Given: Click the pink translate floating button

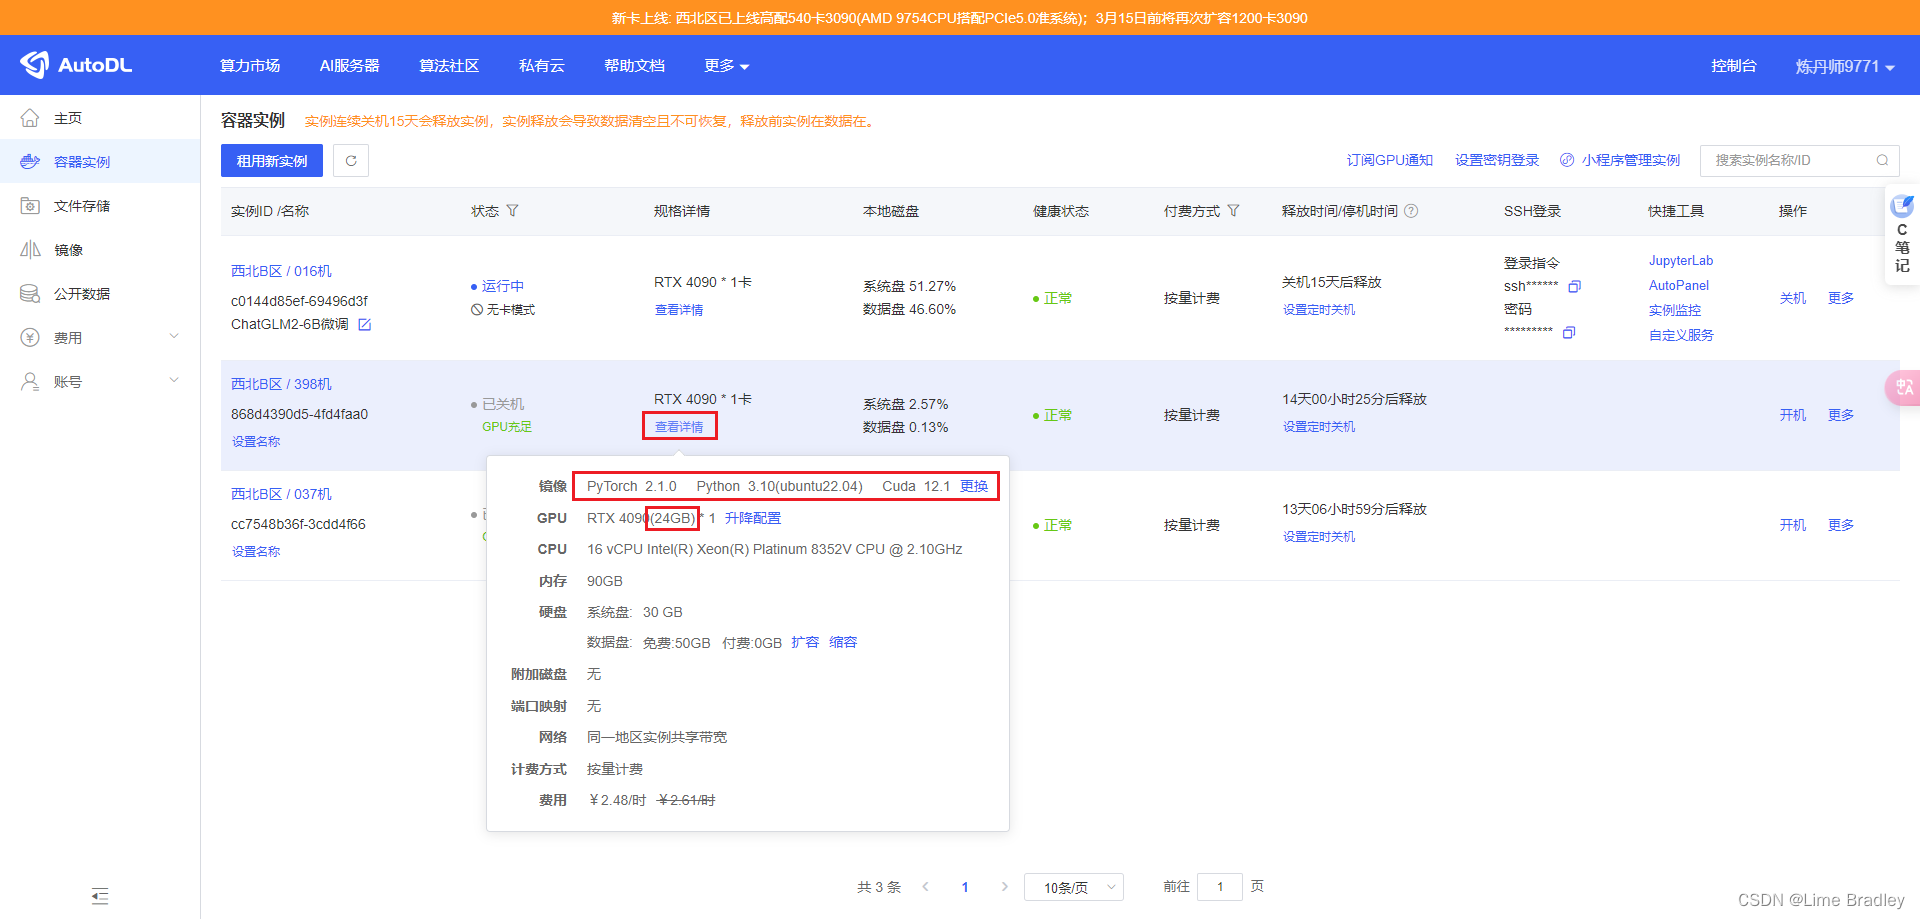Looking at the screenshot, I should [1903, 387].
